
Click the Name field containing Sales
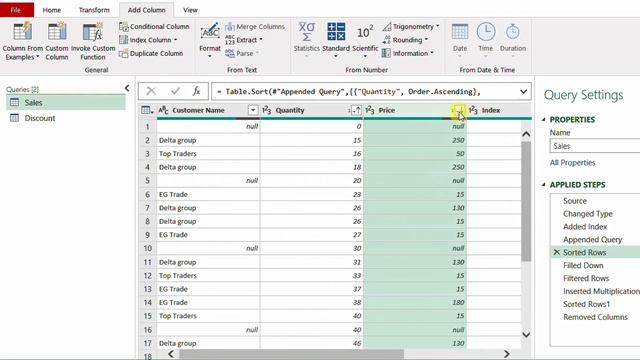pos(595,146)
